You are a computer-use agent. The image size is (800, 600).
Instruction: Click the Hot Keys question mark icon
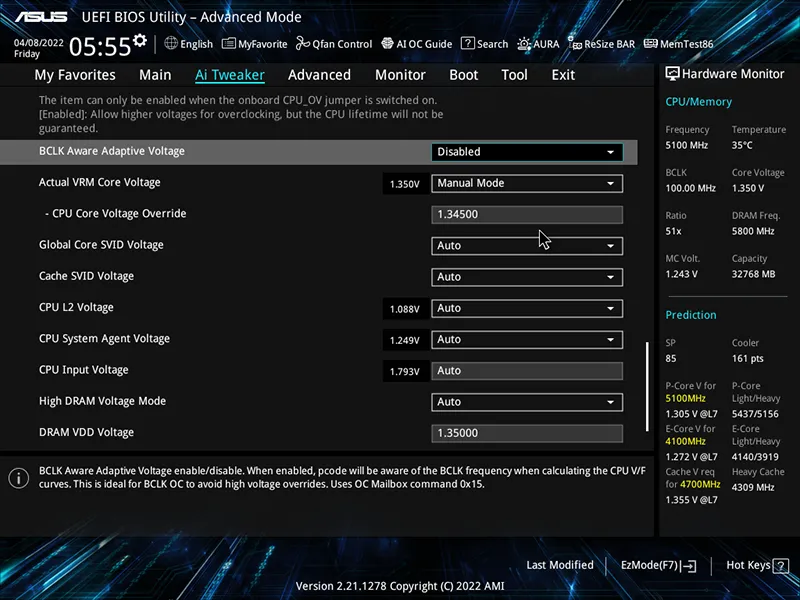pos(781,566)
